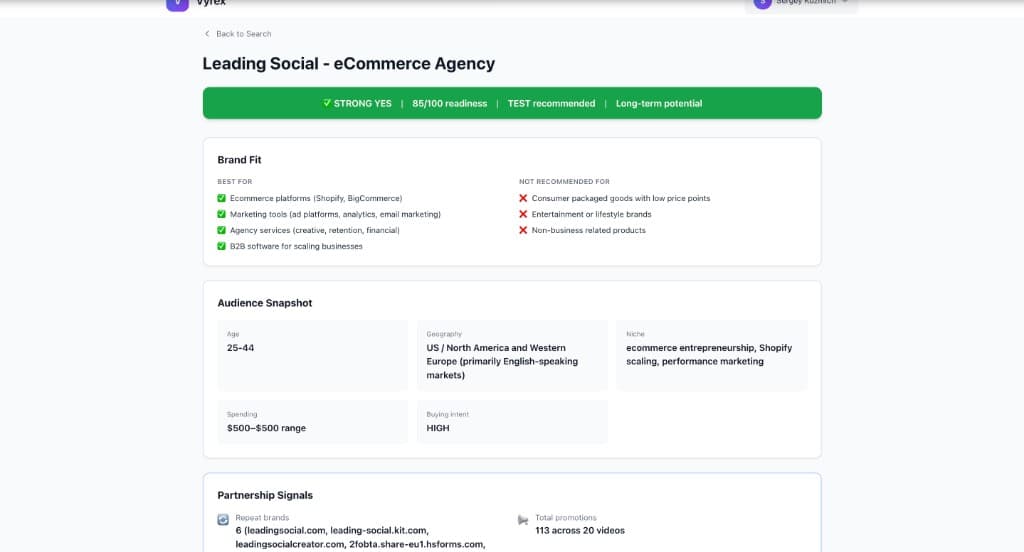Click the leadingsocial.com repeat brands text
This screenshot has width=1024, height=552.
point(360,537)
